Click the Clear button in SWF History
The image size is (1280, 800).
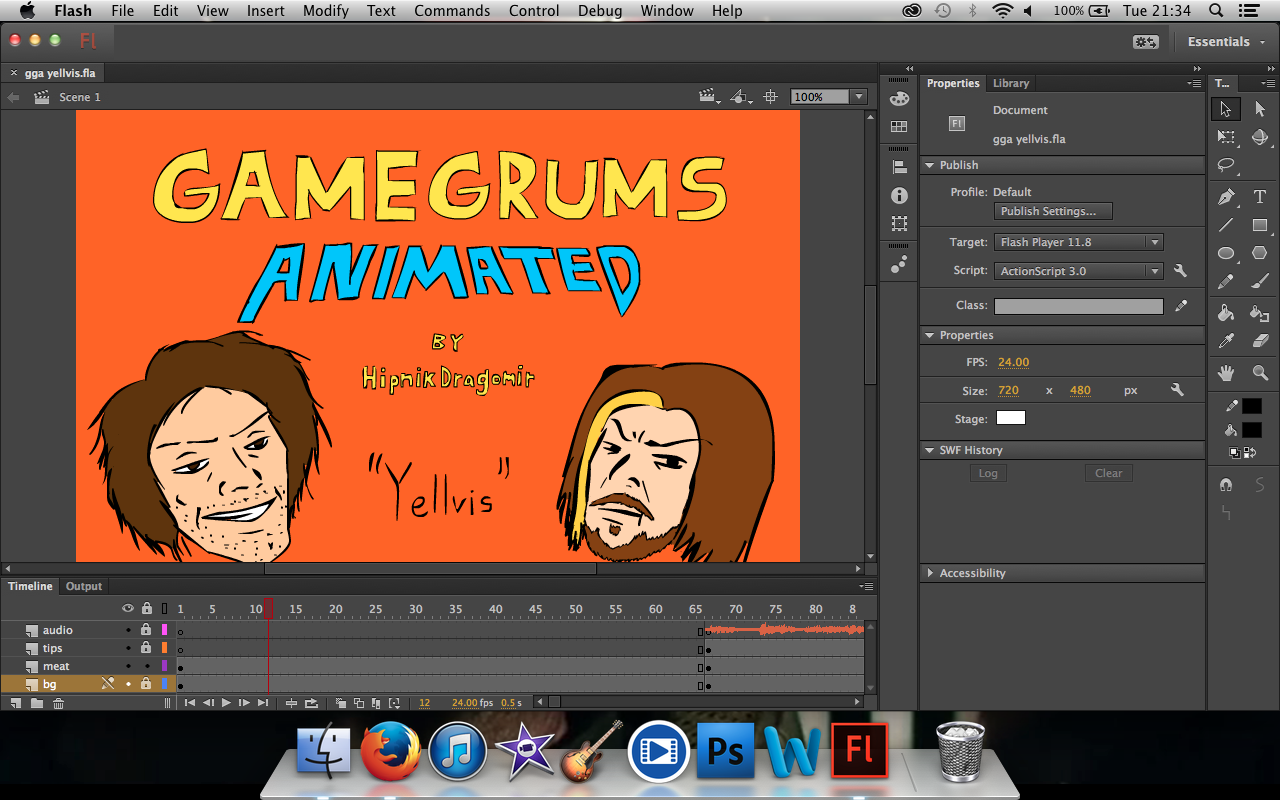point(1109,473)
